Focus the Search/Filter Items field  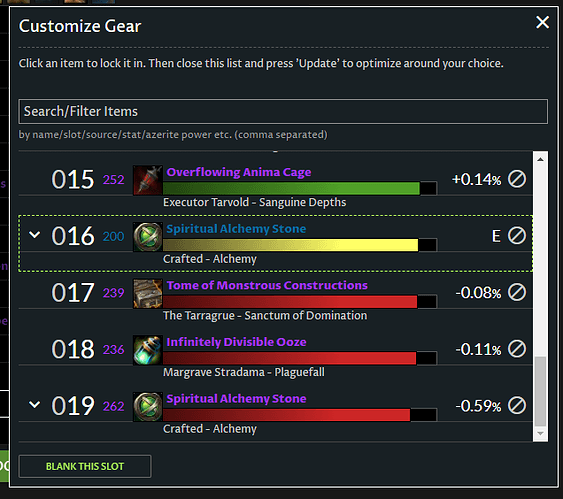(283, 111)
